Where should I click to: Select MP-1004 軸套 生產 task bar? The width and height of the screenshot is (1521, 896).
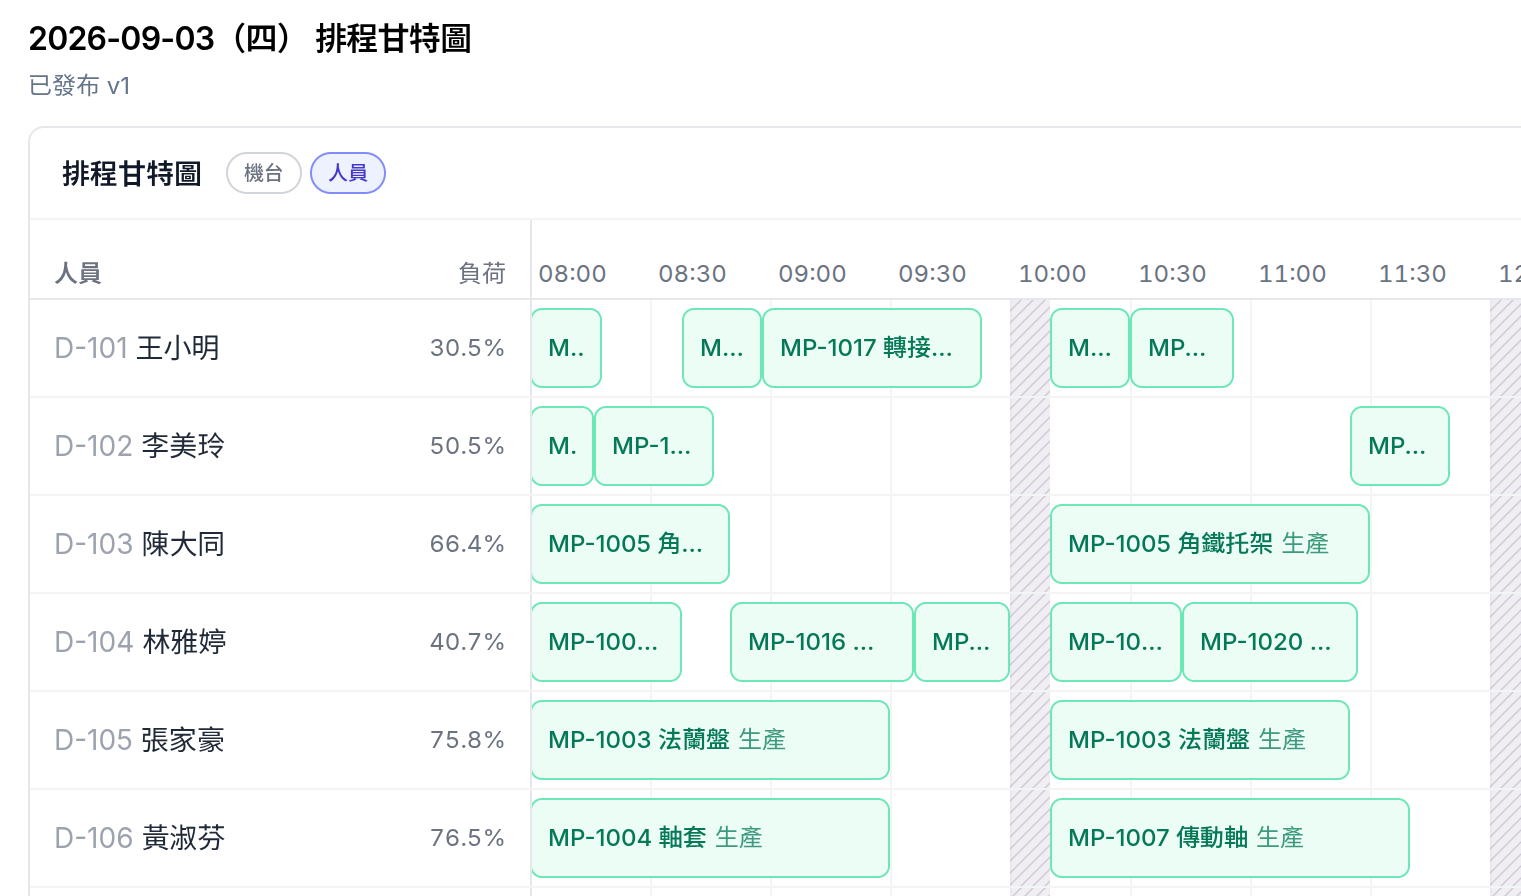[710, 838]
